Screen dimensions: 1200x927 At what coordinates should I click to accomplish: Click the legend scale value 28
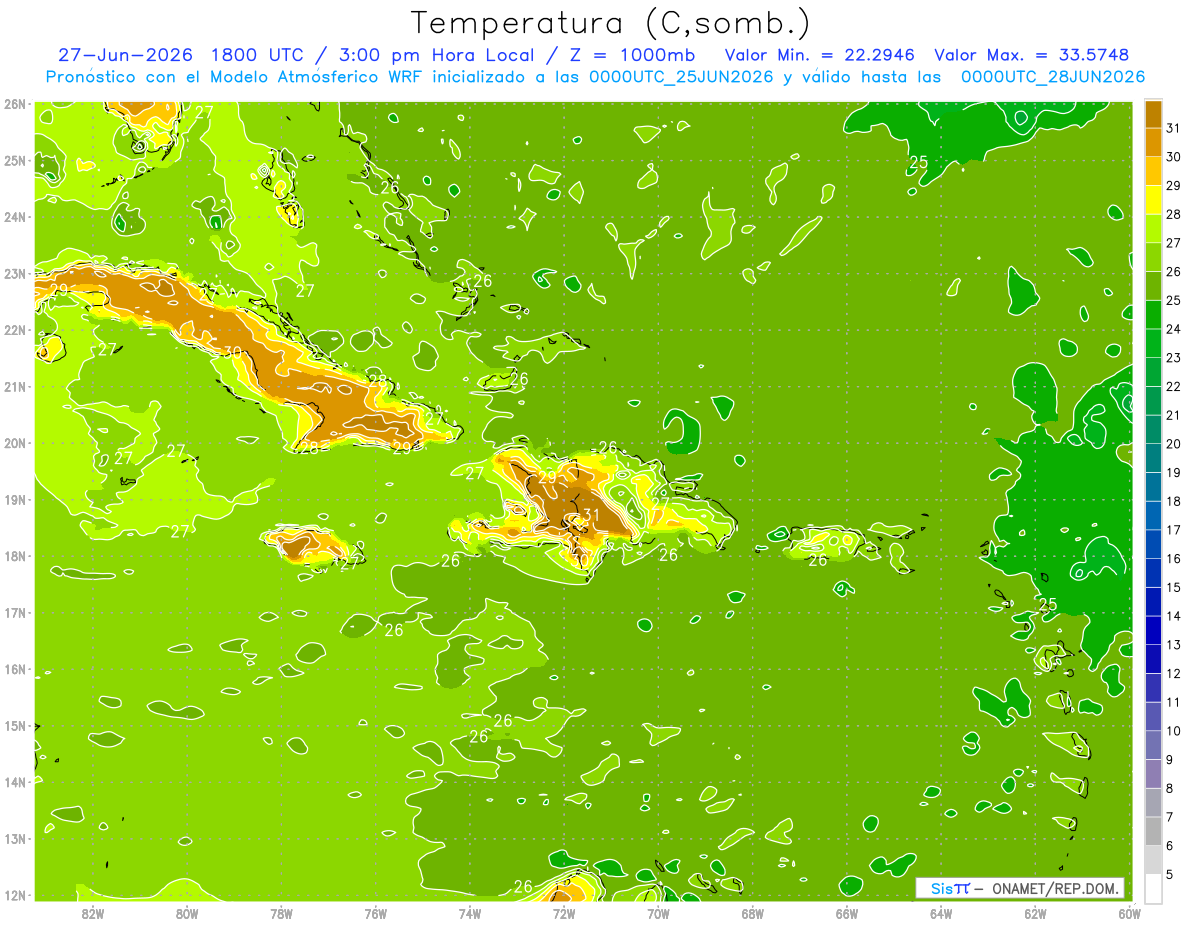pos(1174,214)
